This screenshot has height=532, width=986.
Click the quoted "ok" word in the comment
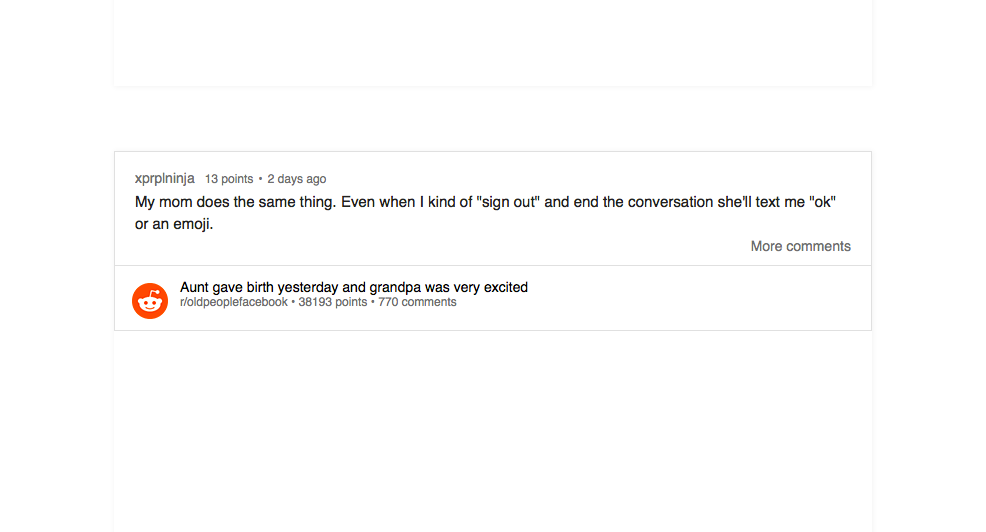[x=823, y=202]
